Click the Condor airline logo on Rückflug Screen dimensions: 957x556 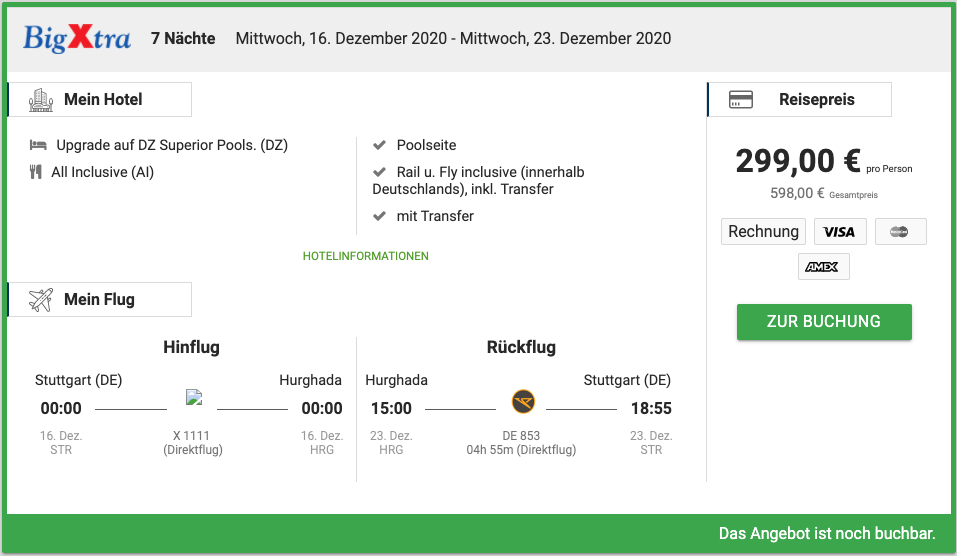(x=523, y=402)
